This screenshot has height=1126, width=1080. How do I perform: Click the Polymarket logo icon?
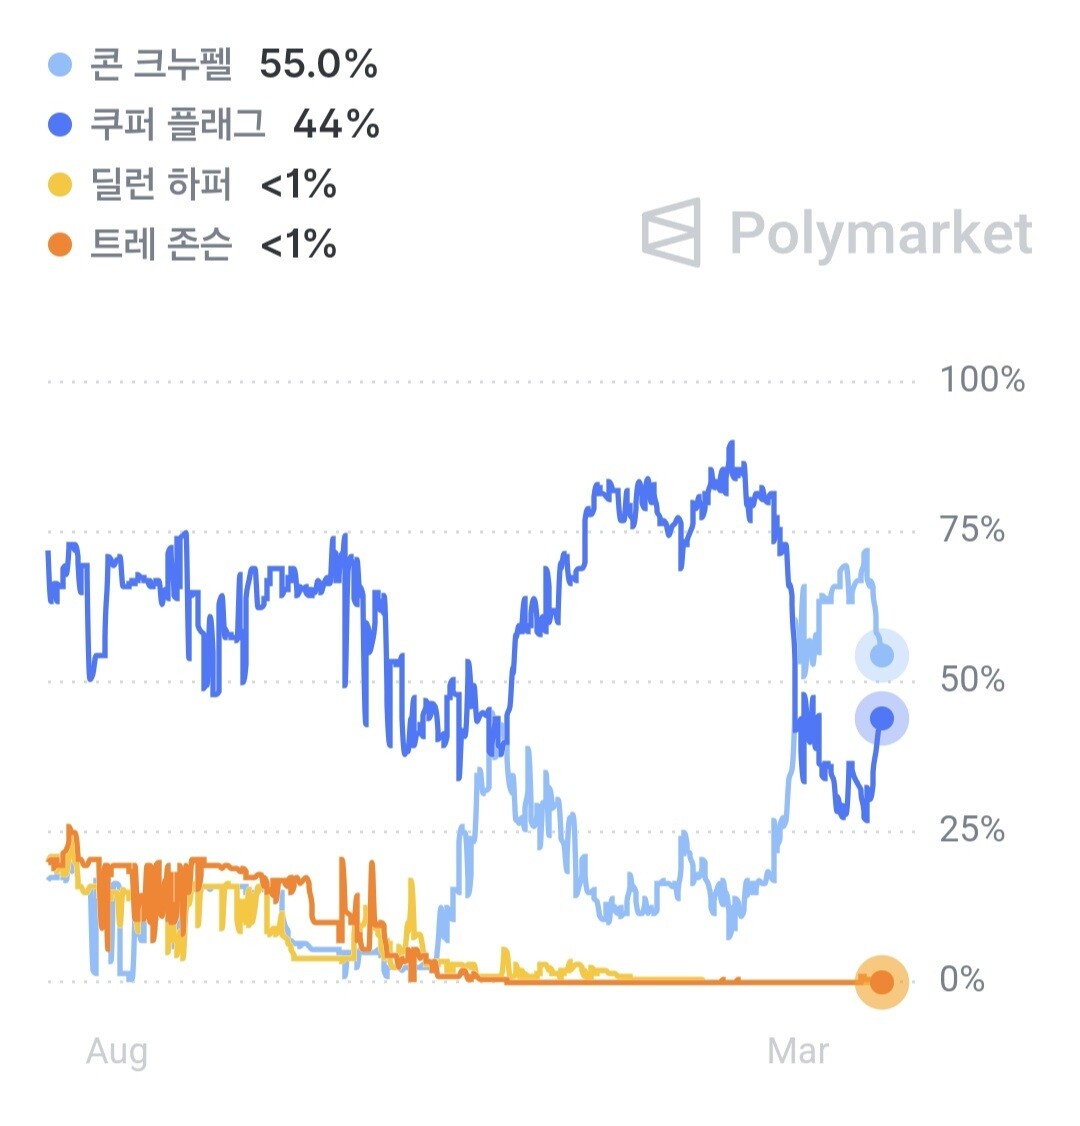(671, 233)
